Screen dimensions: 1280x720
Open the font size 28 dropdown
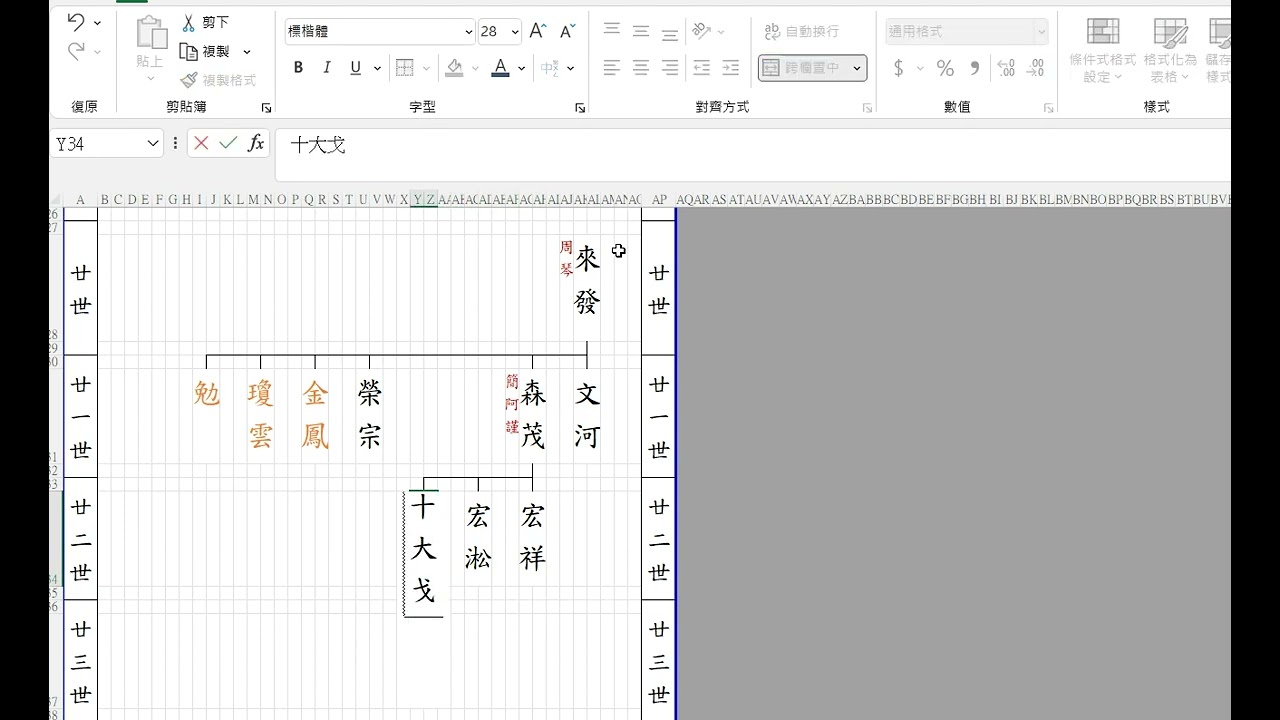click(515, 32)
